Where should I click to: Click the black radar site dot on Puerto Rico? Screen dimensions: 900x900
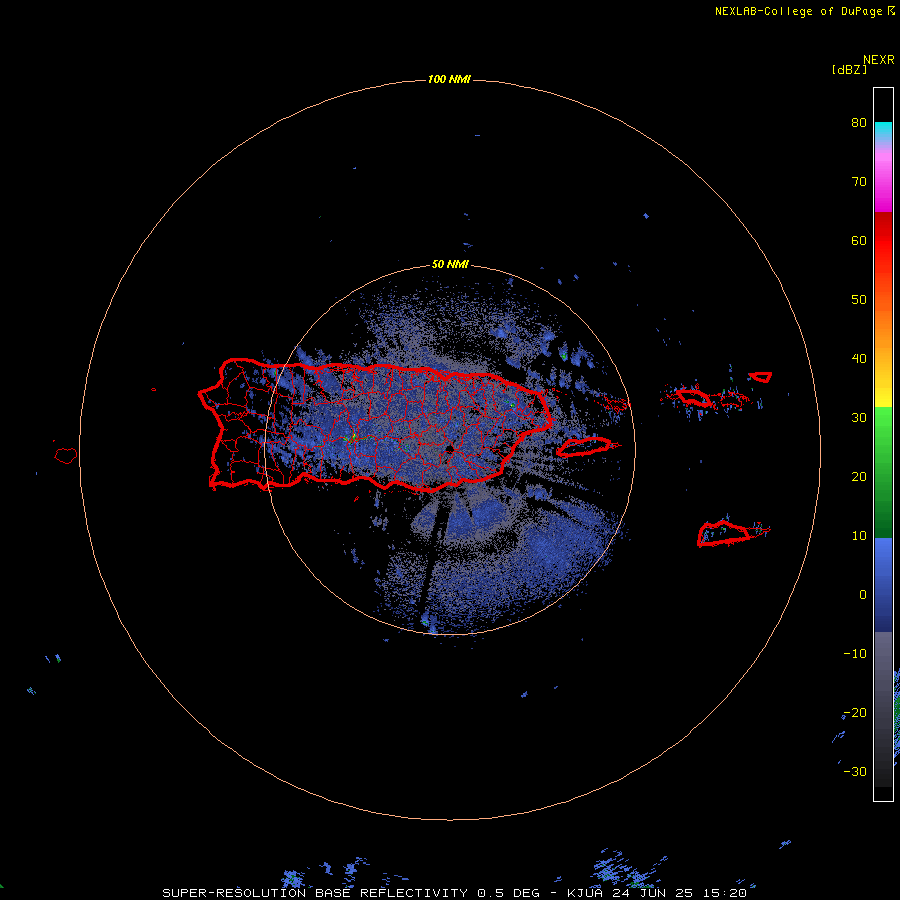point(451,448)
